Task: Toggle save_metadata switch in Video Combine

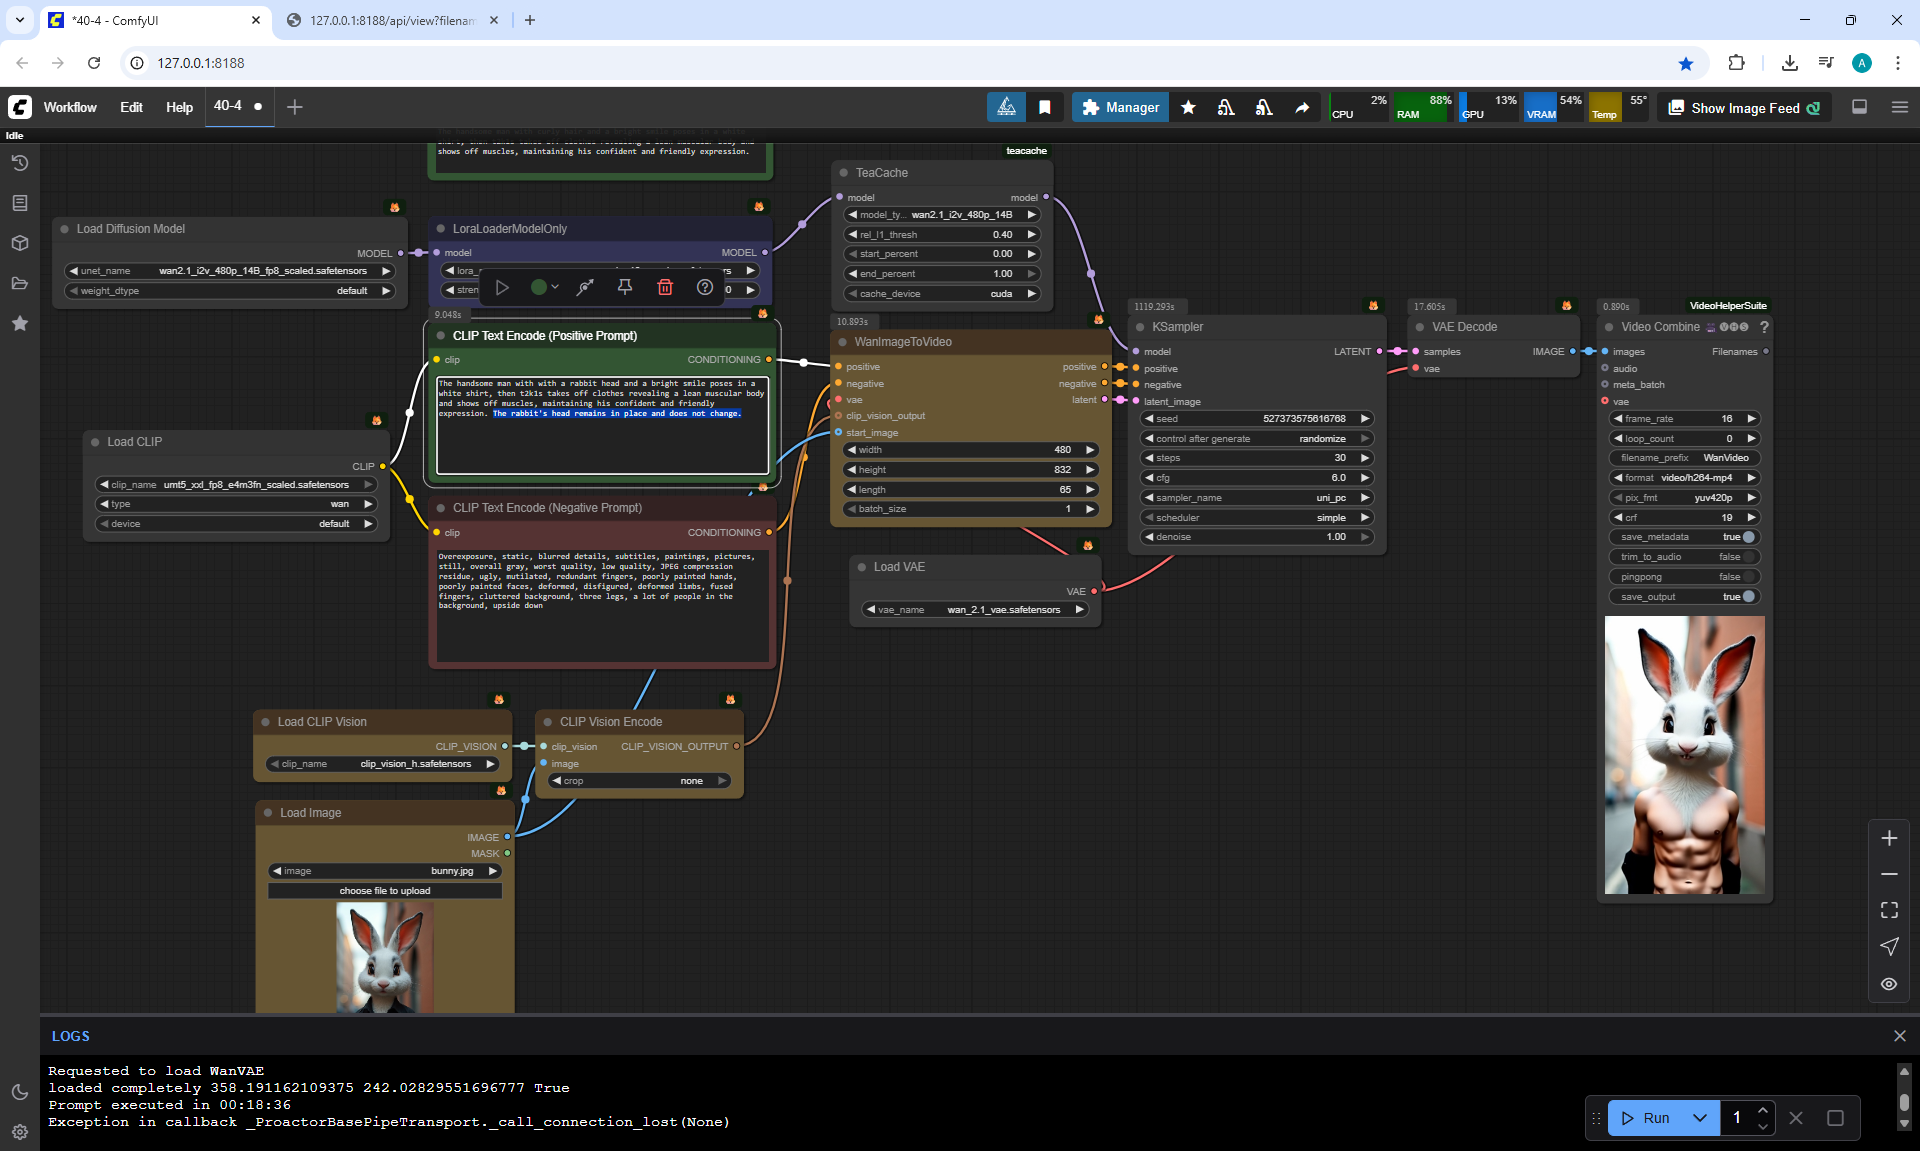Action: (x=1748, y=537)
